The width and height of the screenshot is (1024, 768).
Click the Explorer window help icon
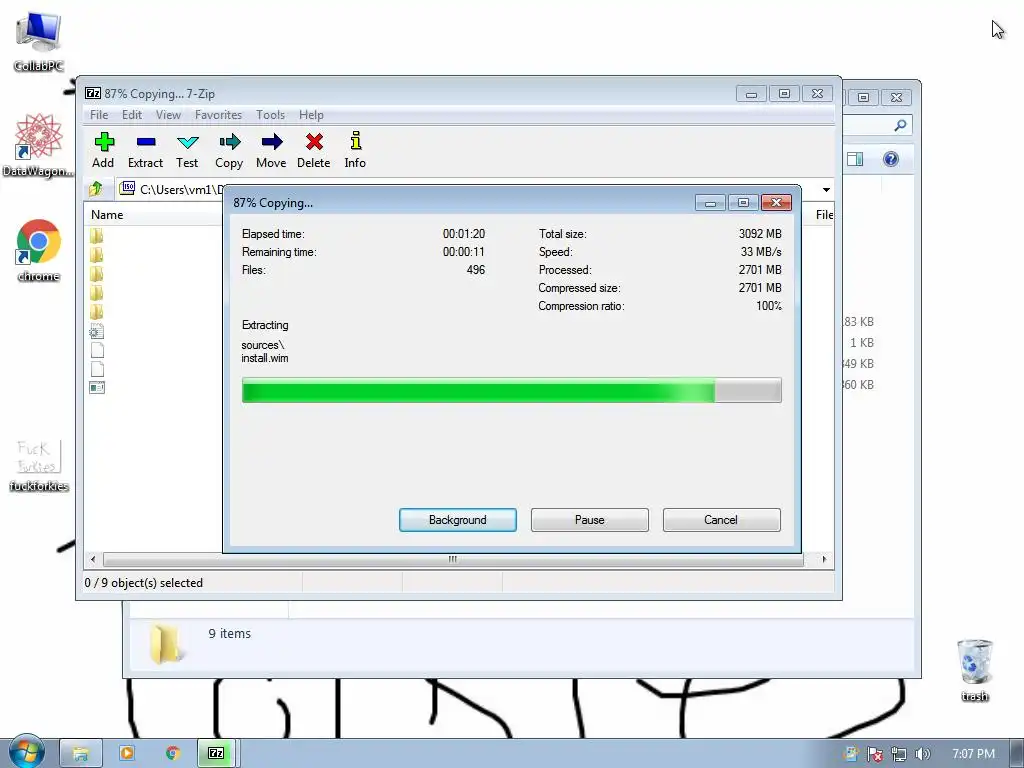[891, 159]
